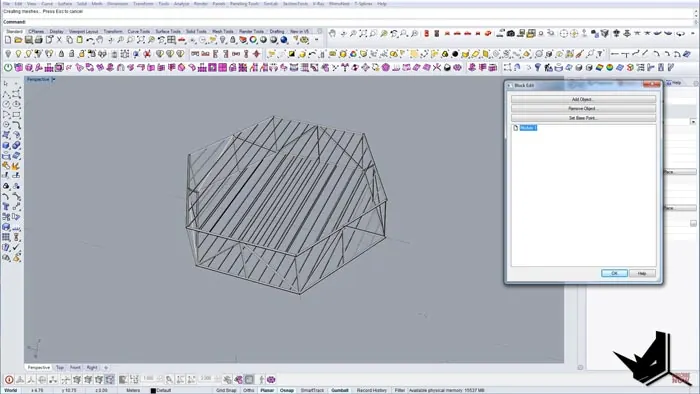This screenshot has width=700, height=394.
Task: Switch to the CPlanes toolbar tab
Action: click(36, 31)
